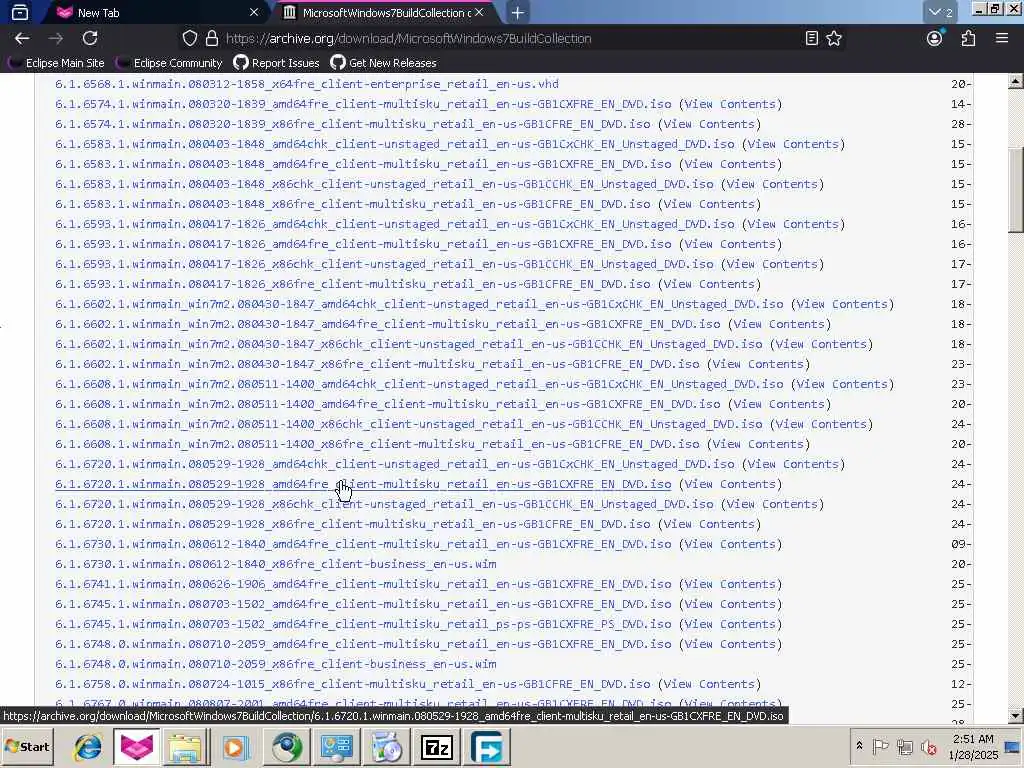The height and width of the screenshot is (768, 1024).
Task: Open Eclipse Community bookmark
Action: click(169, 63)
